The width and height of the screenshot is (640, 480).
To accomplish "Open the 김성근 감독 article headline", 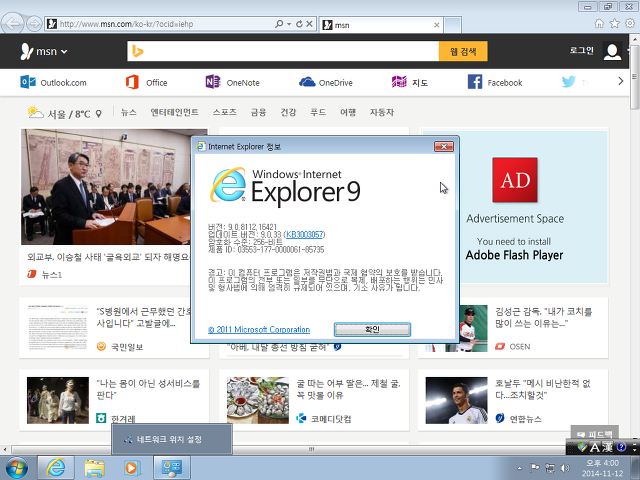I will click(543, 318).
